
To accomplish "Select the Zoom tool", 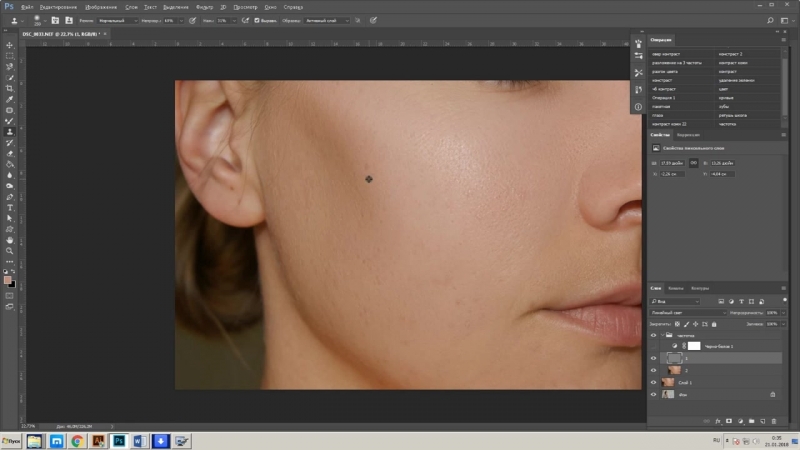I will (10, 251).
